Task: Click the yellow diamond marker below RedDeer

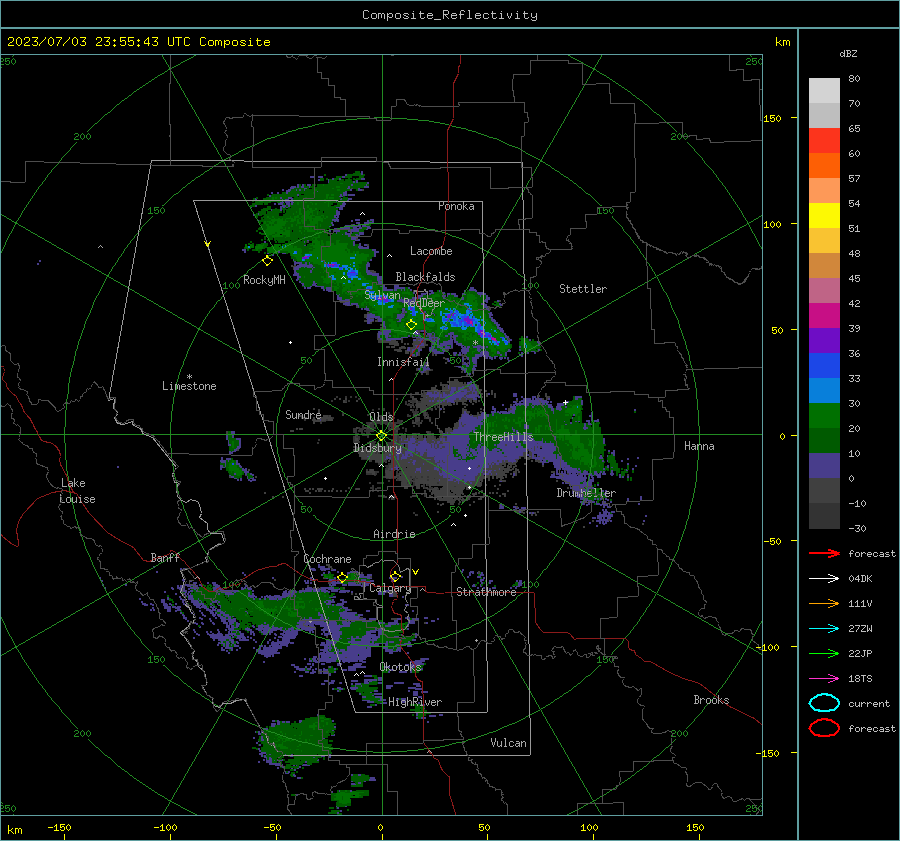Action: click(411, 325)
